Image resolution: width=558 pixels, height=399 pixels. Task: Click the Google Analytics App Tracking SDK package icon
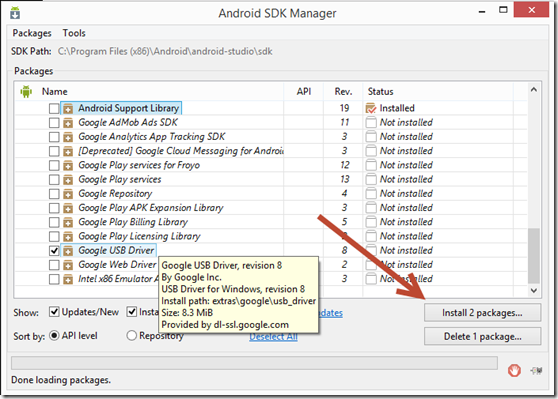tap(68, 137)
